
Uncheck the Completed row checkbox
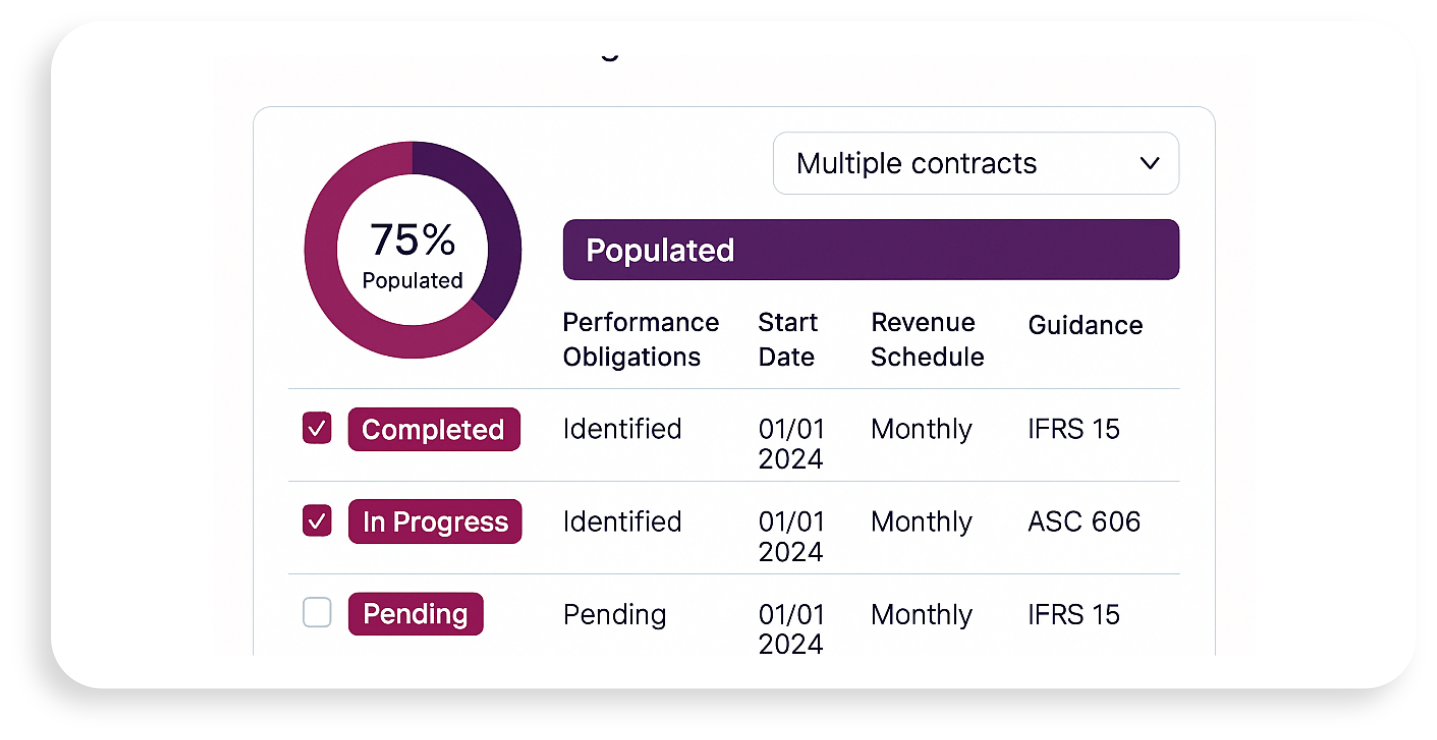click(x=317, y=429)
